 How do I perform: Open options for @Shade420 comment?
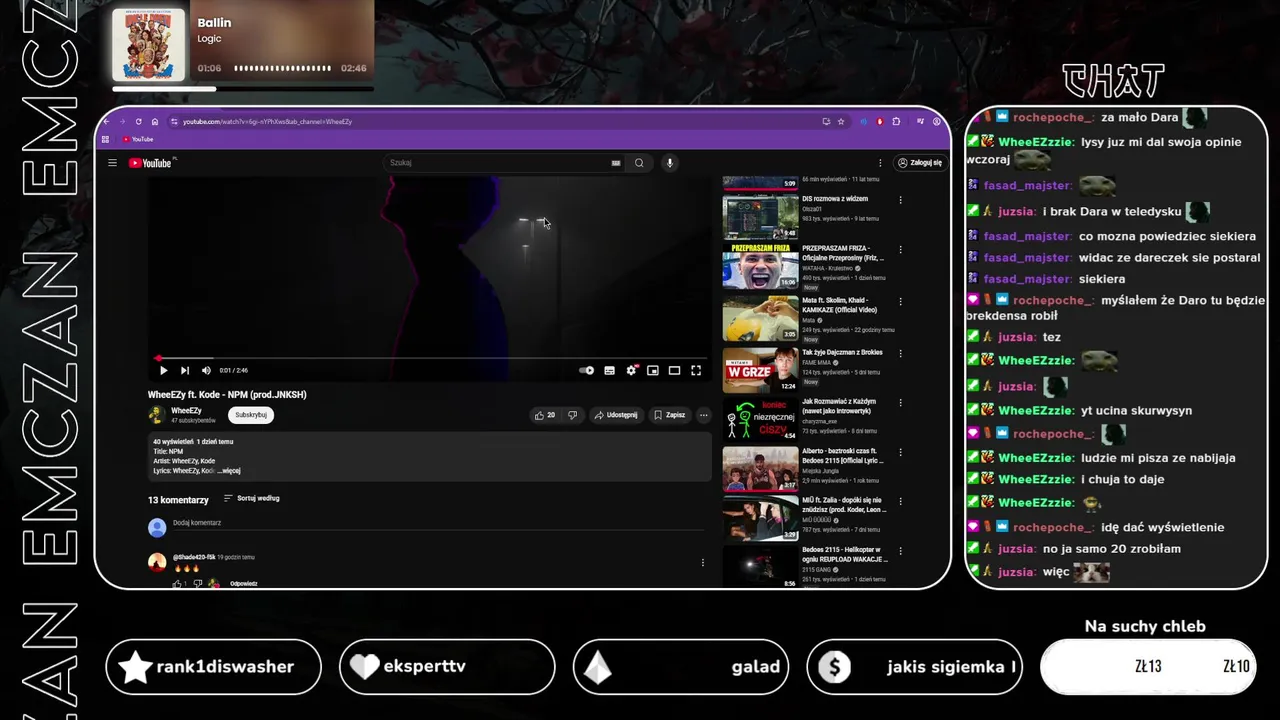(x=703, y=562)
